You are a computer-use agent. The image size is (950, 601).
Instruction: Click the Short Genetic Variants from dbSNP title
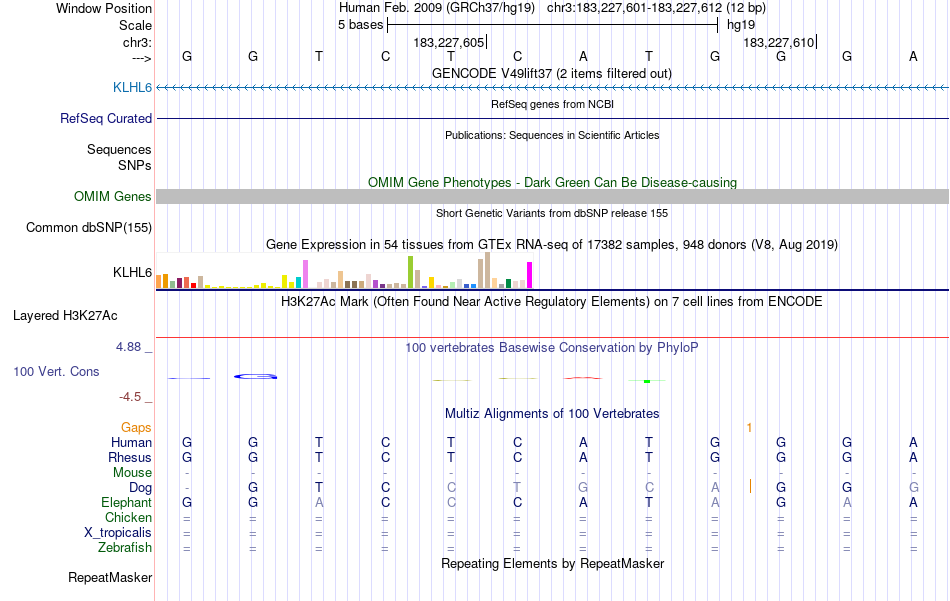click(552, 213)
